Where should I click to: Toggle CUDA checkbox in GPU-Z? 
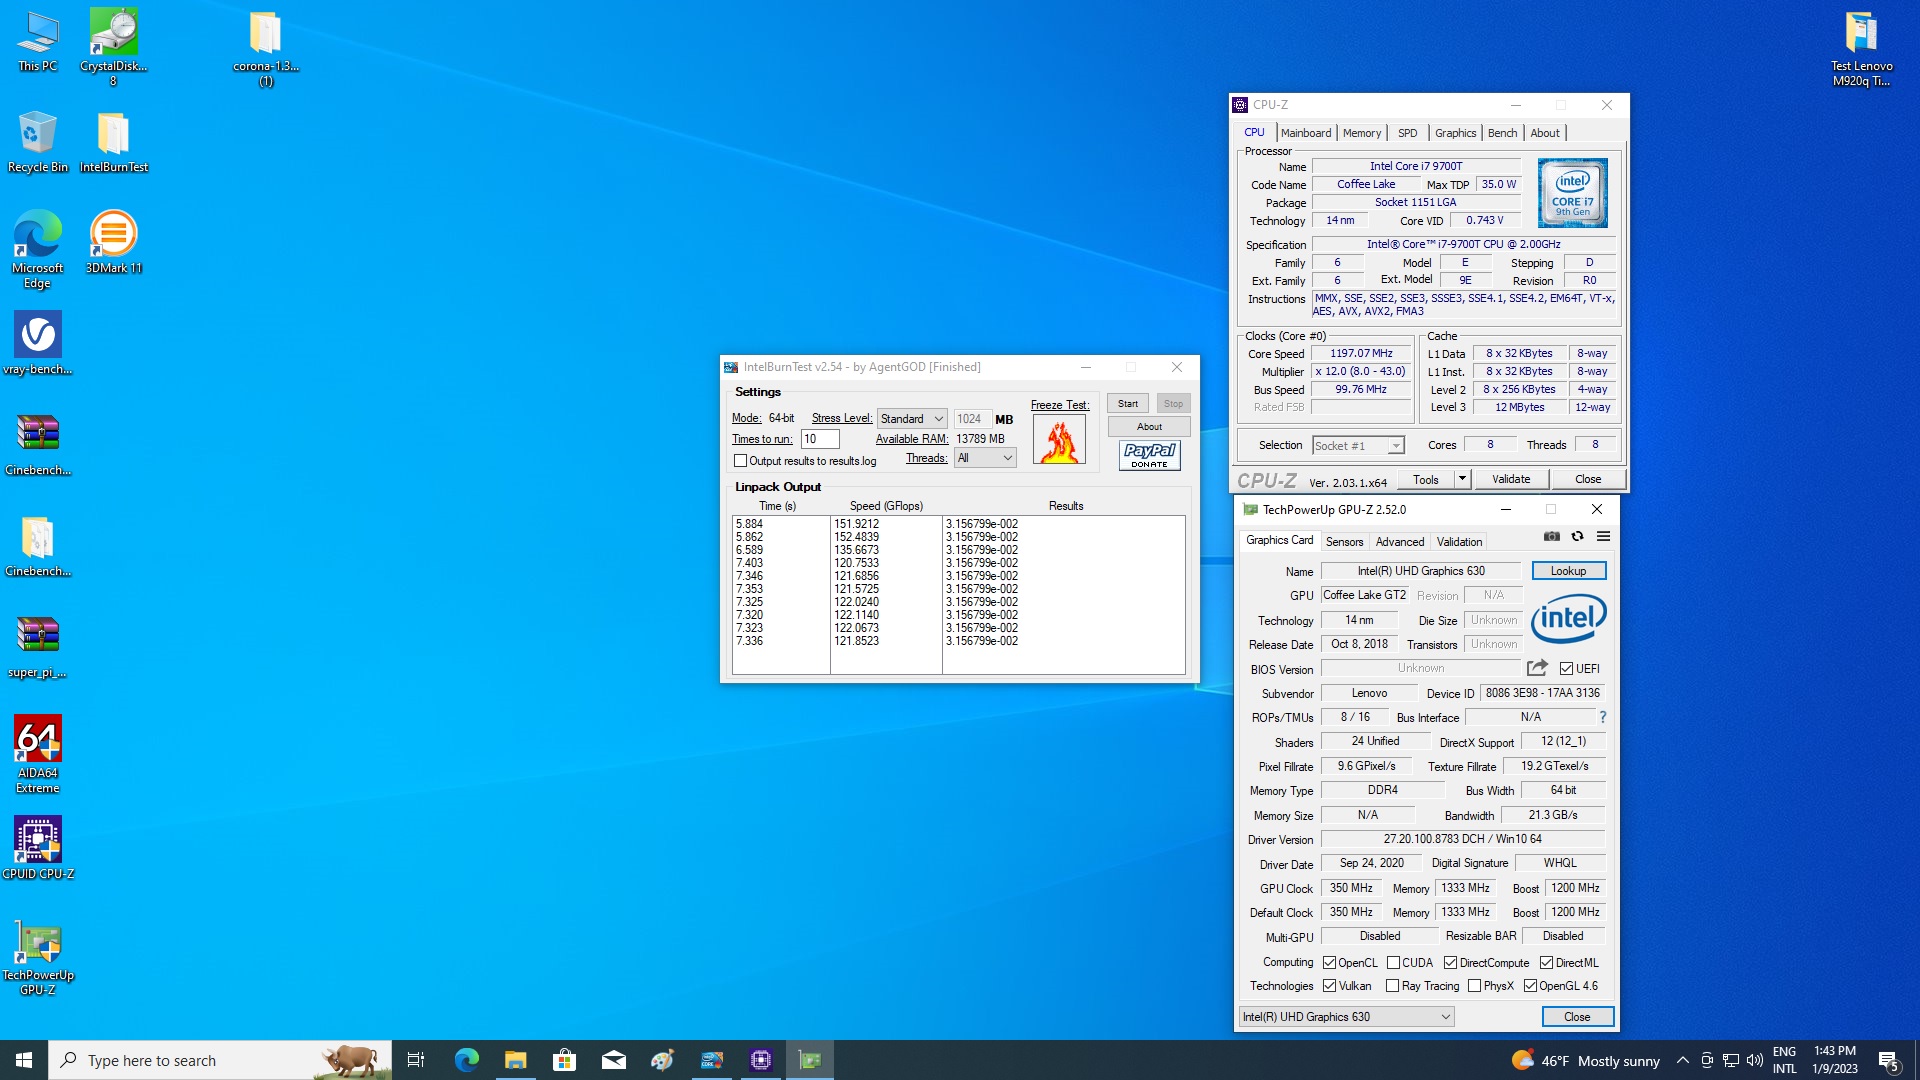click(1393, 963)
